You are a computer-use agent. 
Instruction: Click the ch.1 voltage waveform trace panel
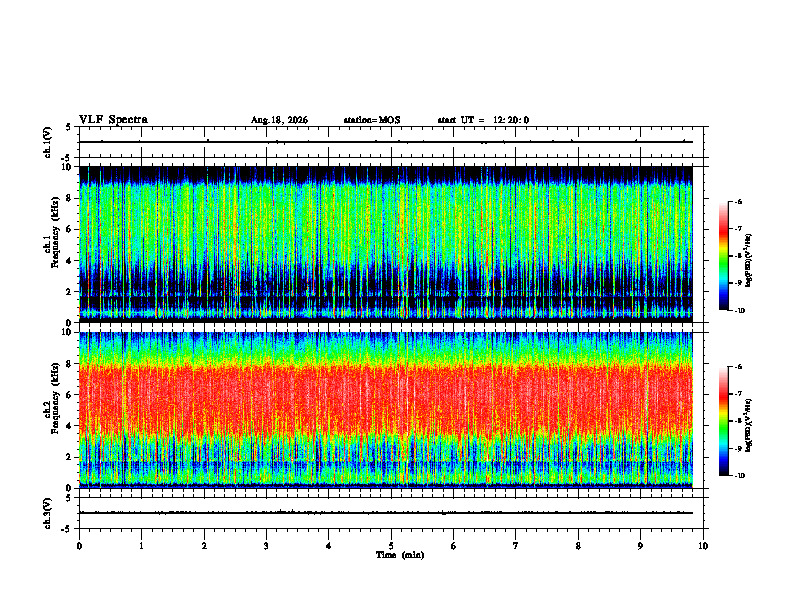tap(391, 142)
